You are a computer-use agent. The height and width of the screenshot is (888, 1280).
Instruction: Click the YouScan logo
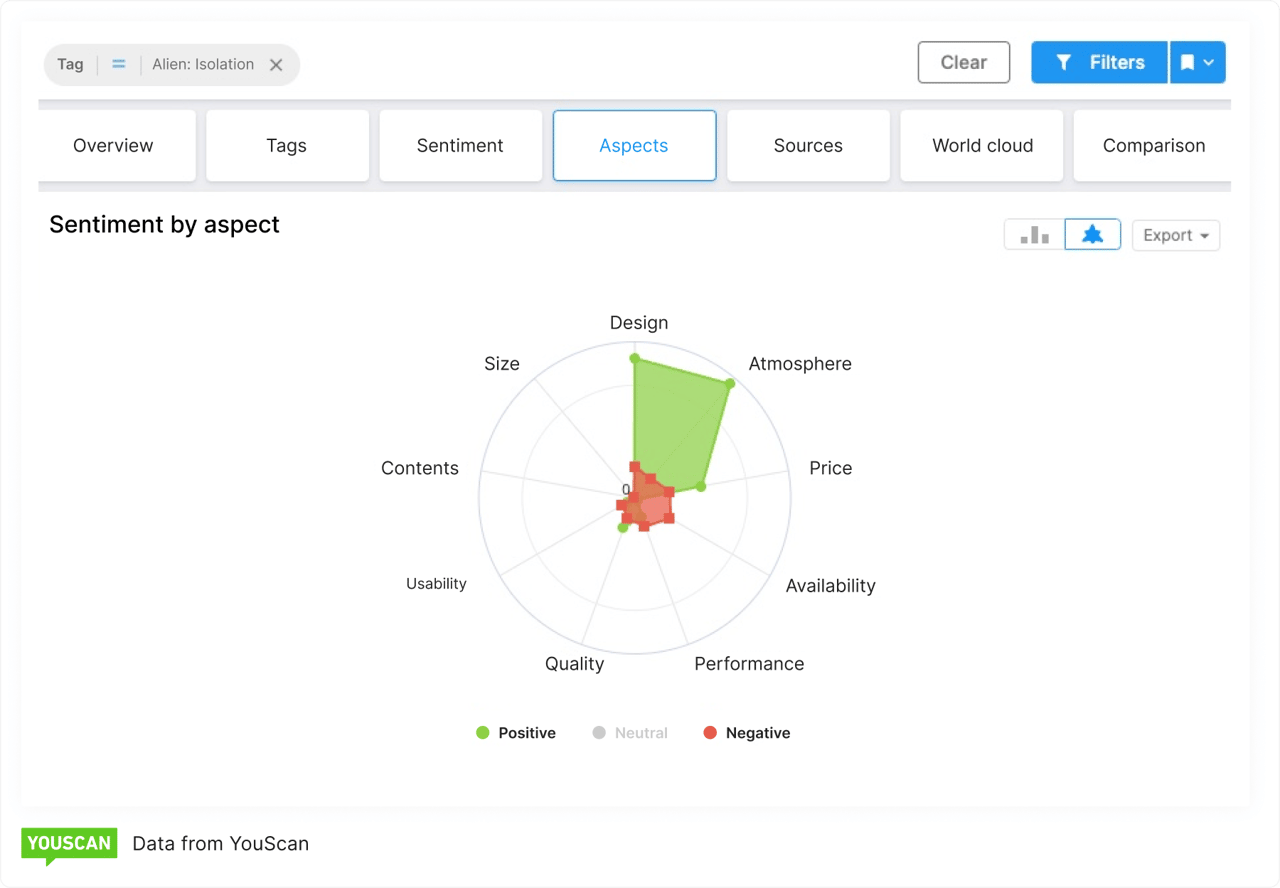coord(69,844)
